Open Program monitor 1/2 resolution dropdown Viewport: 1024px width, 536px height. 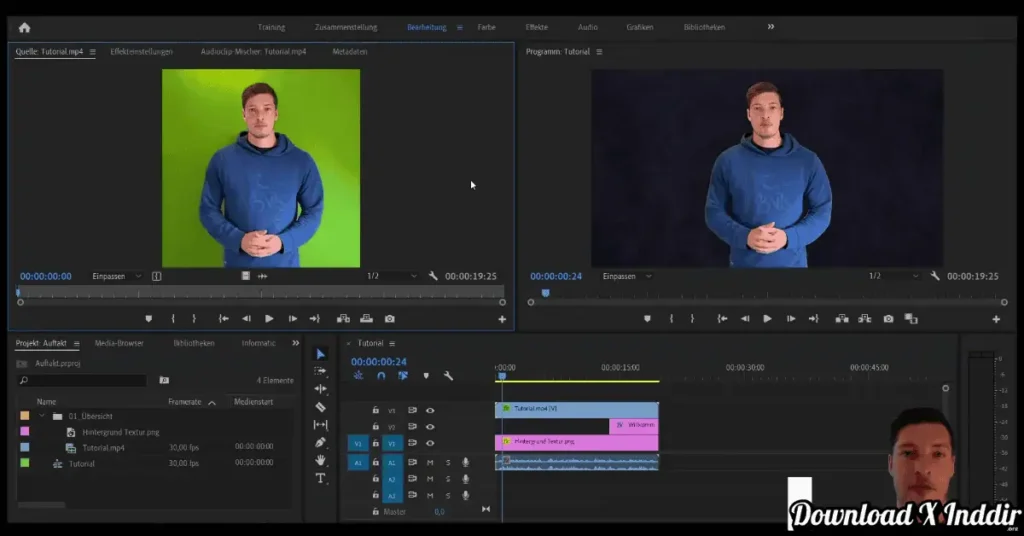pos(893,276)
